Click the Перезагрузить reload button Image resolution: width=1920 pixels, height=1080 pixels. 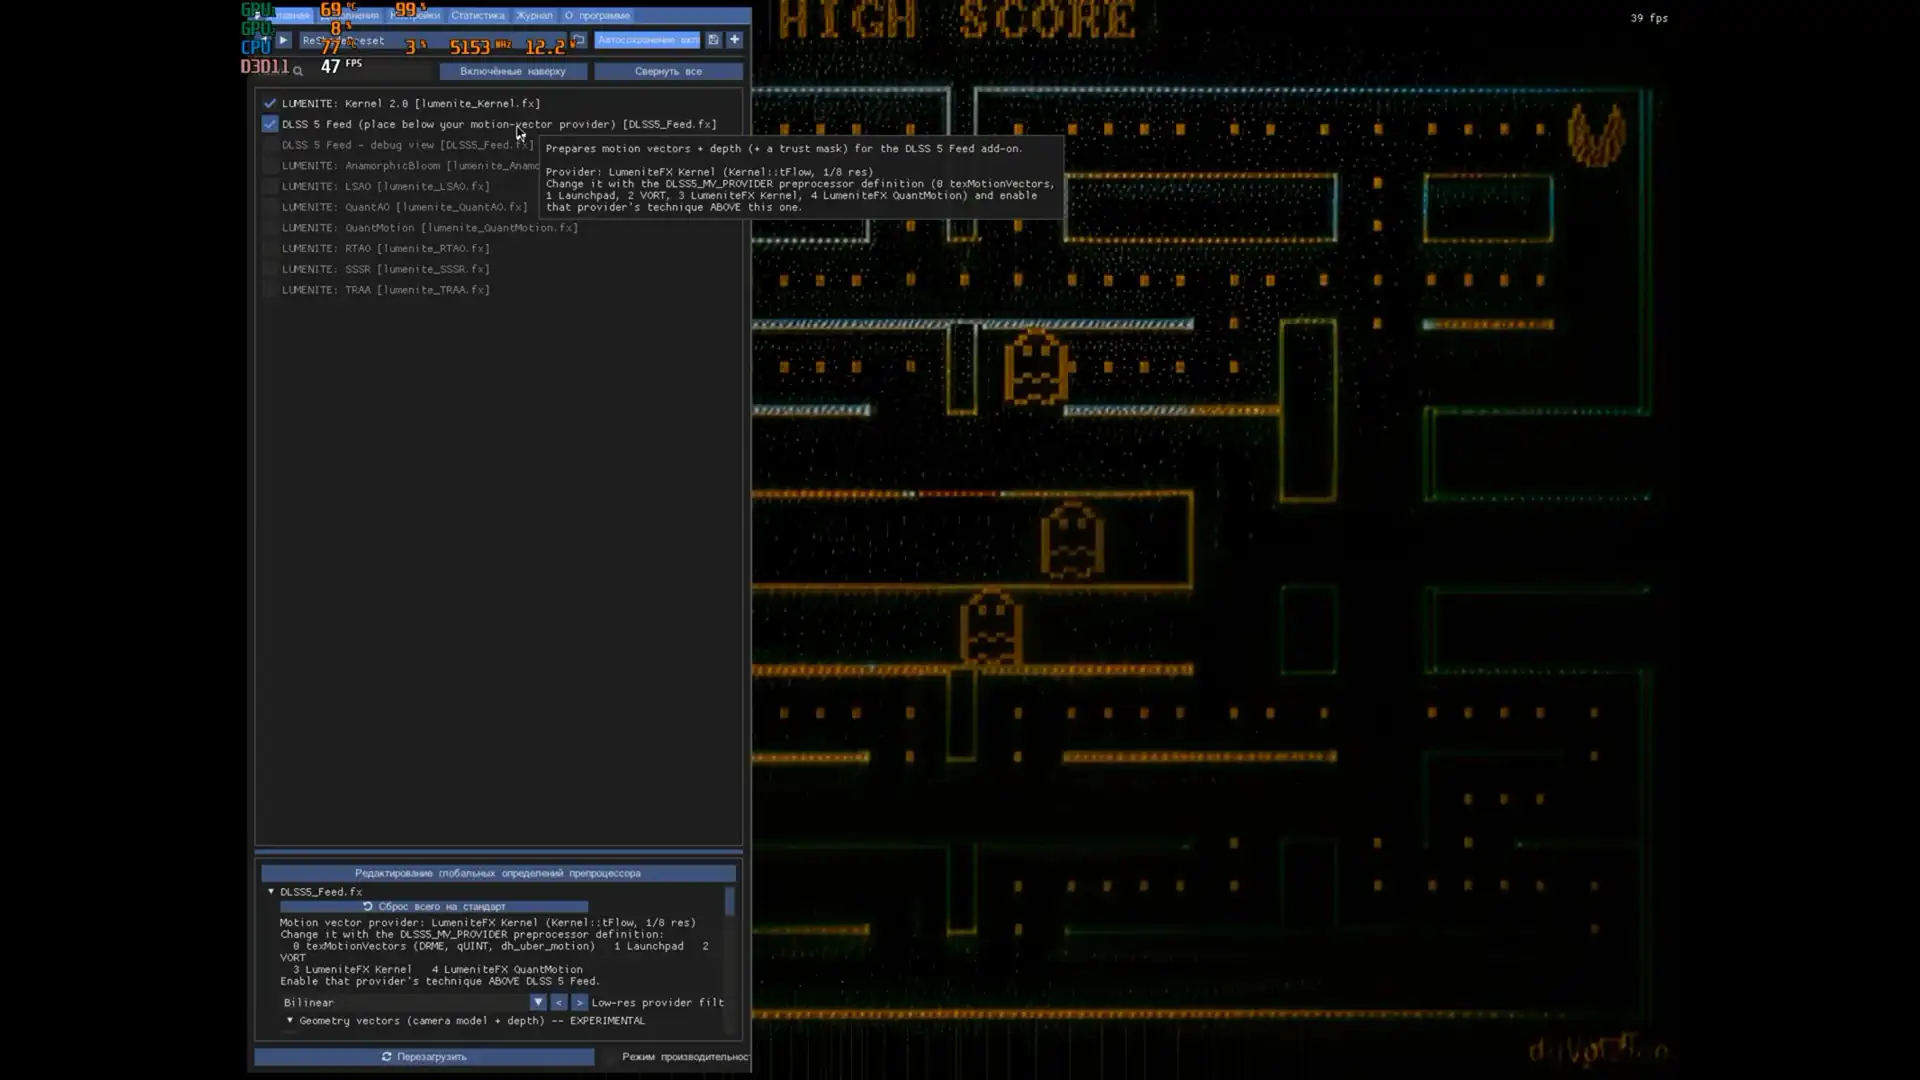pos(424,1057)
